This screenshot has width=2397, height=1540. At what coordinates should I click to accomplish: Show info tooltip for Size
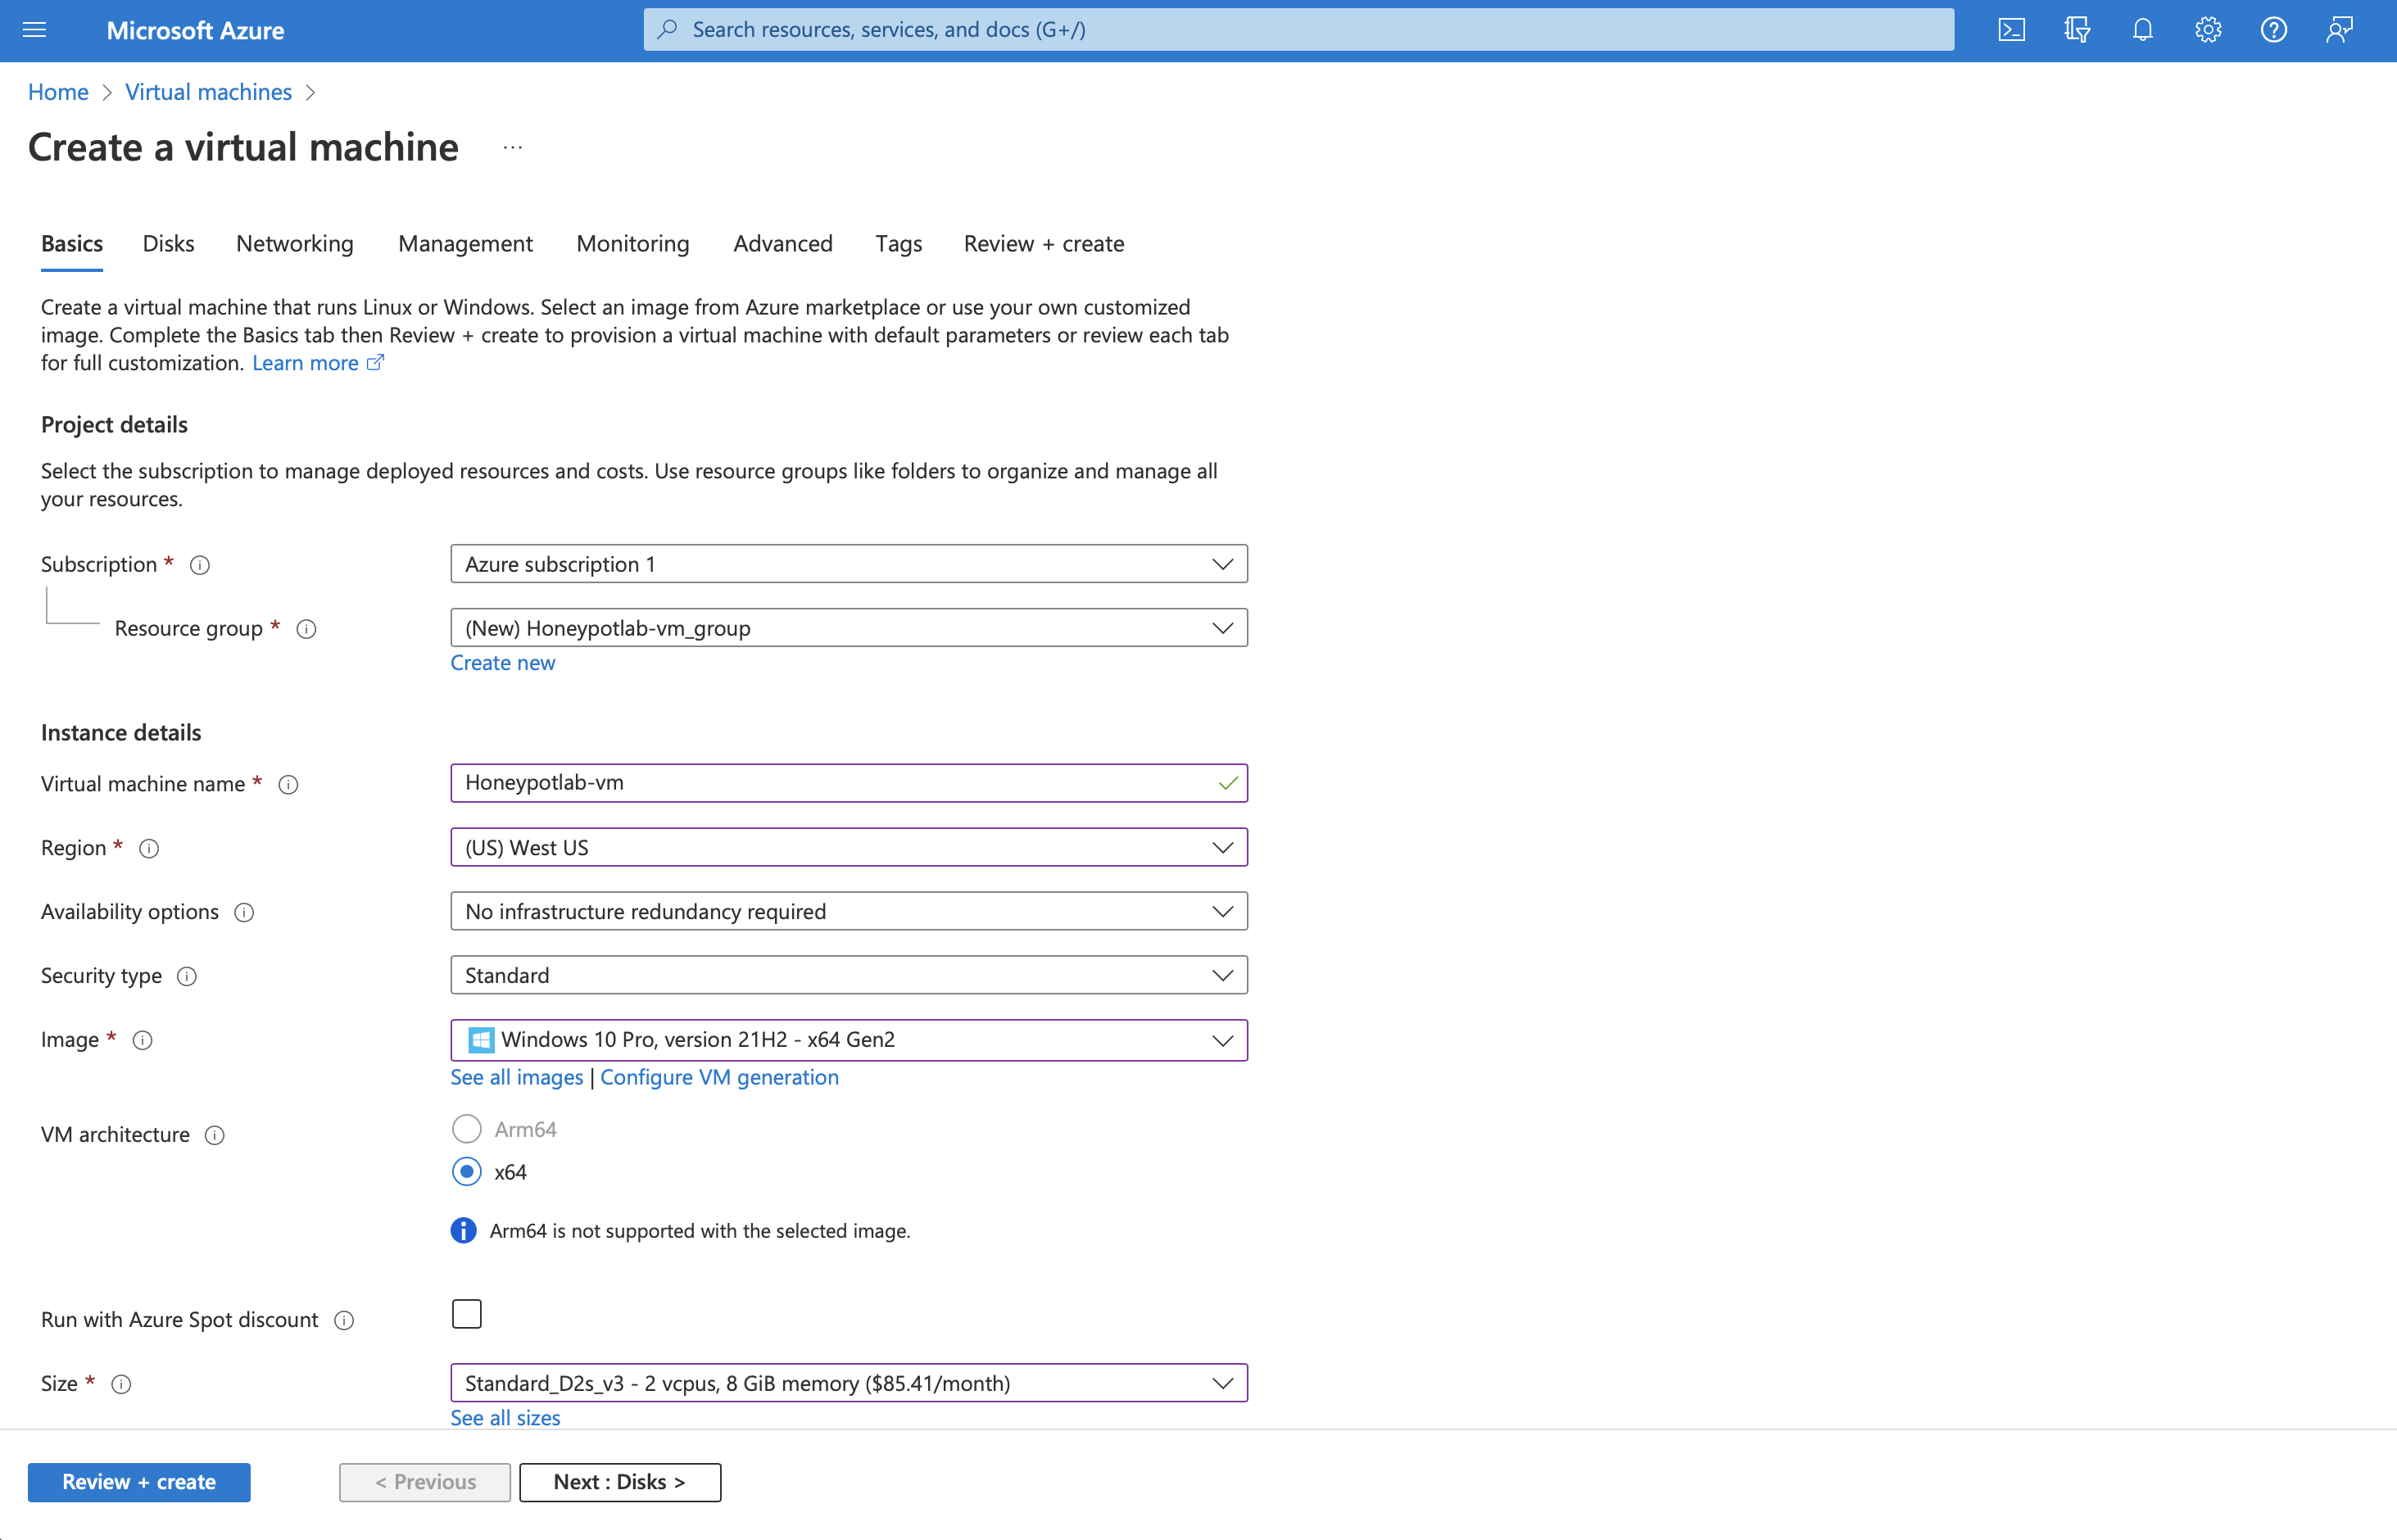click(x=121, y=1385)
